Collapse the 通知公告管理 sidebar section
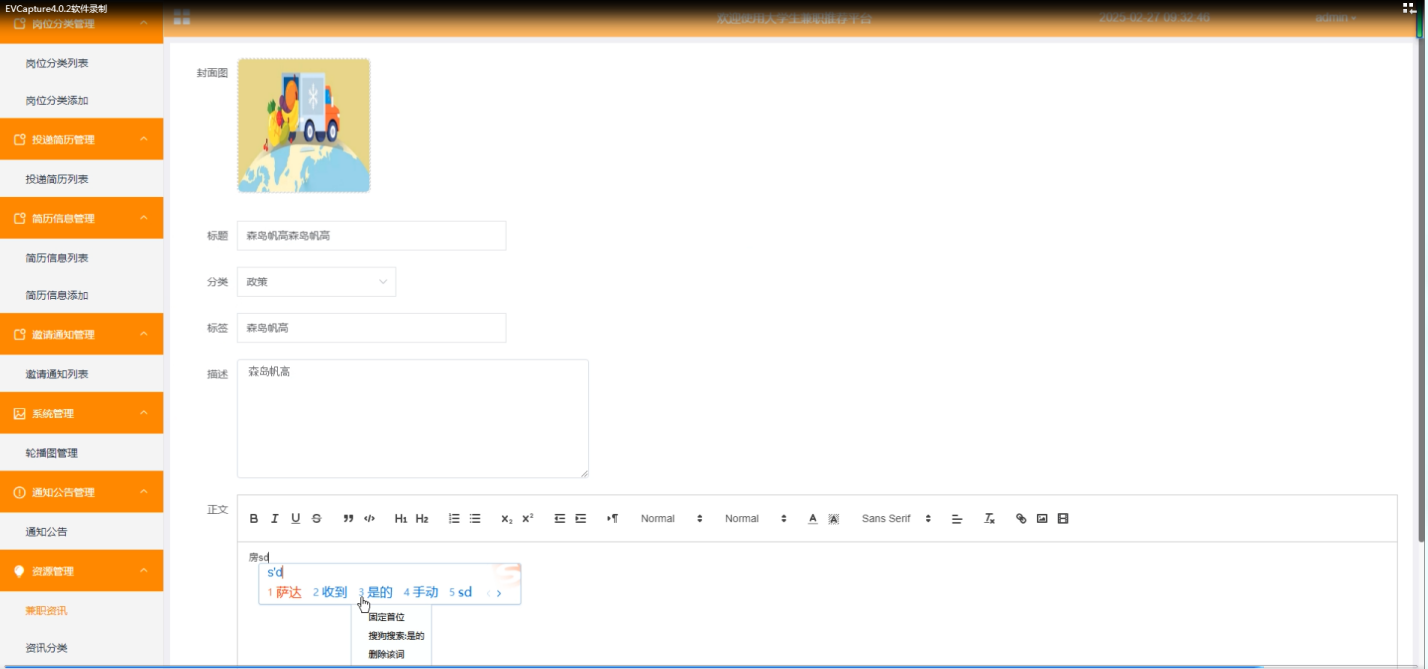This screenshot has height=669, width=1428. pos(82,492)
